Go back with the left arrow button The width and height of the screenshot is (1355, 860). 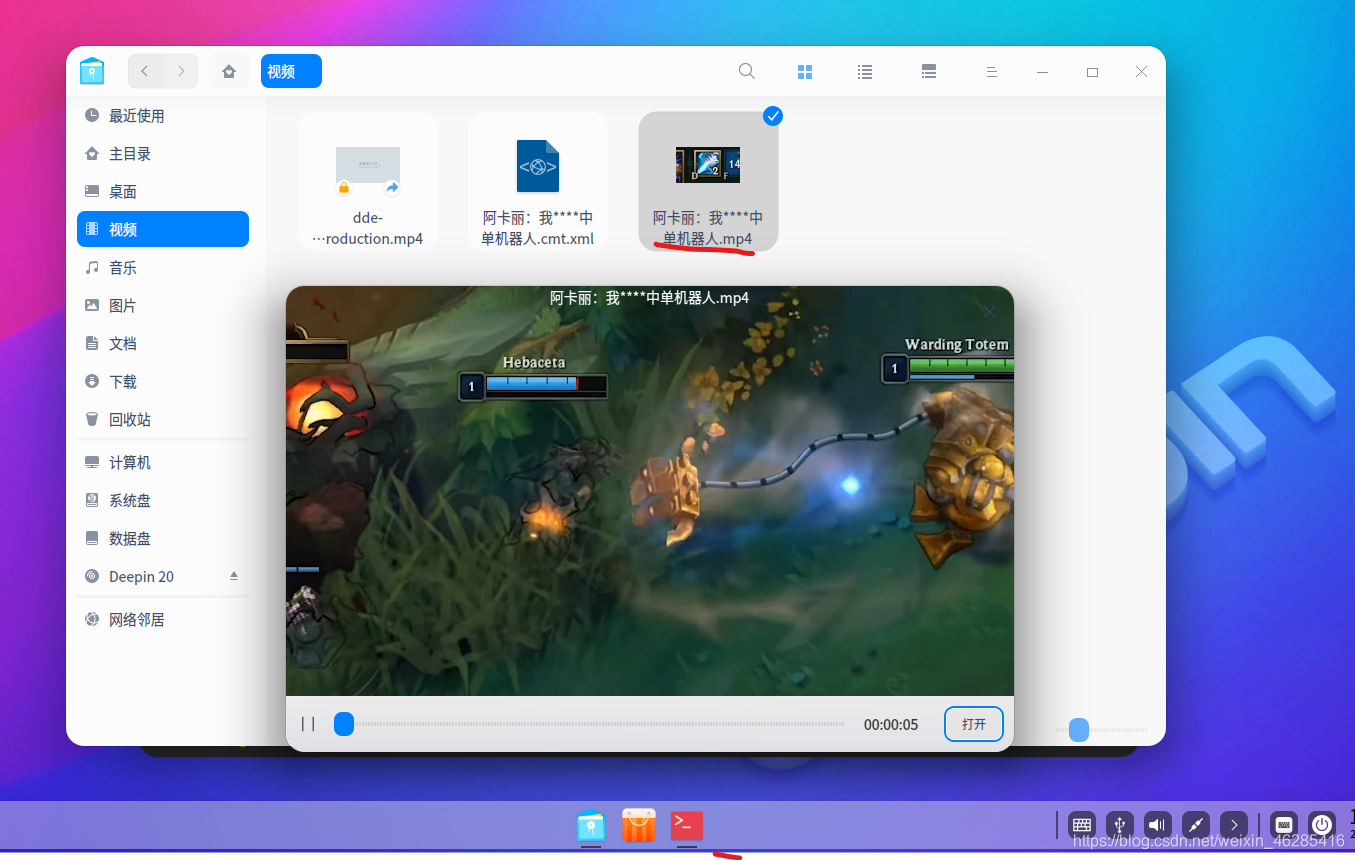[x=145, y=71]
